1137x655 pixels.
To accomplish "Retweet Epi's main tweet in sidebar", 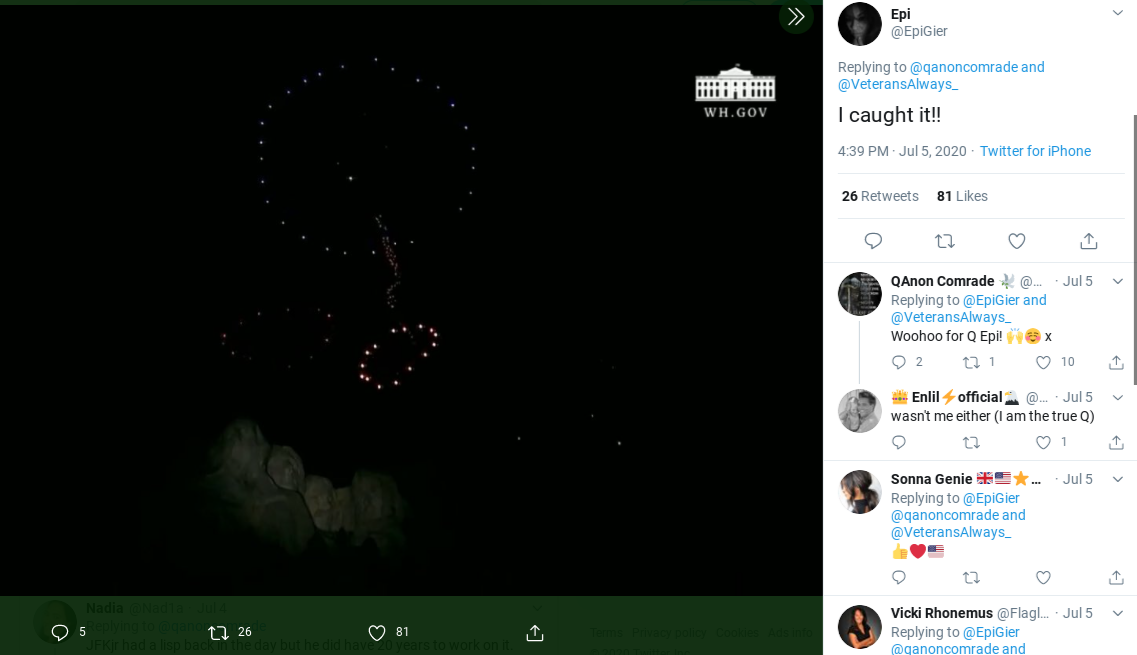I will point(944,241).
